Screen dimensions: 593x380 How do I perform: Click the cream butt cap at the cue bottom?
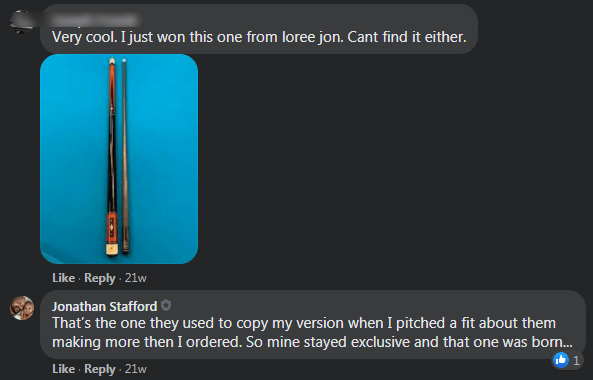112,249
